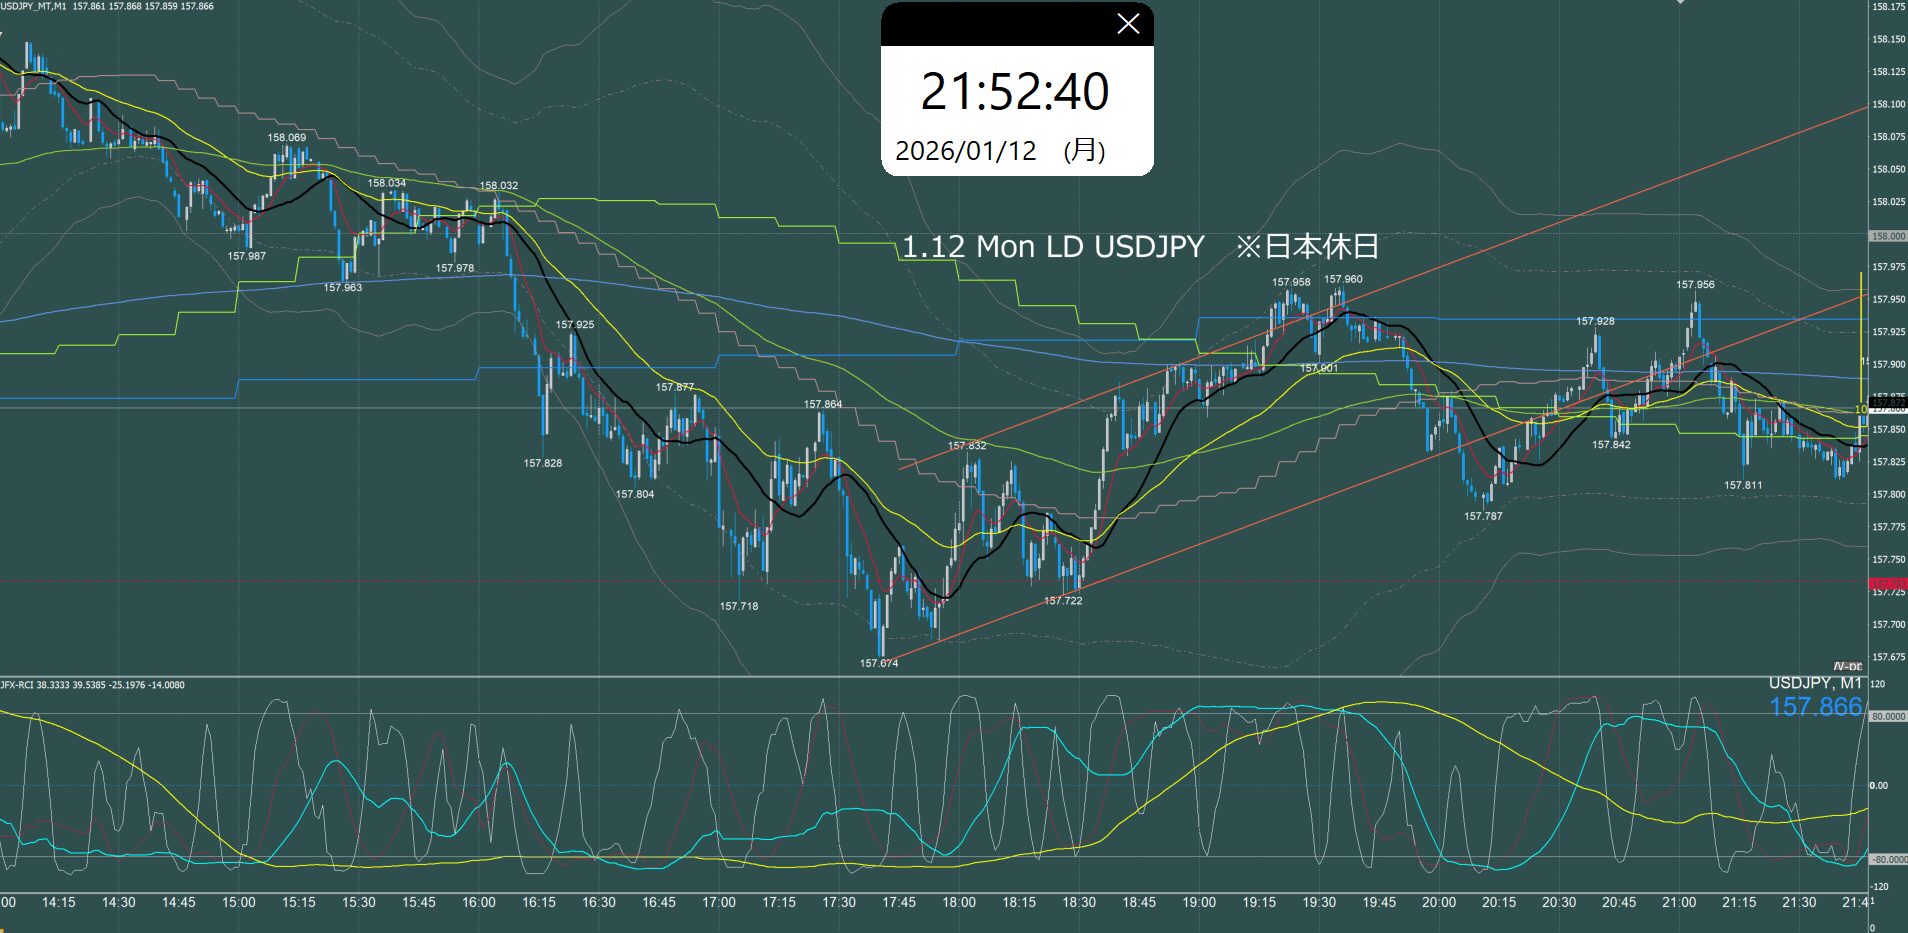Click the blue 157.866 price readout

pyautogui.click(x=1815, y=707)
